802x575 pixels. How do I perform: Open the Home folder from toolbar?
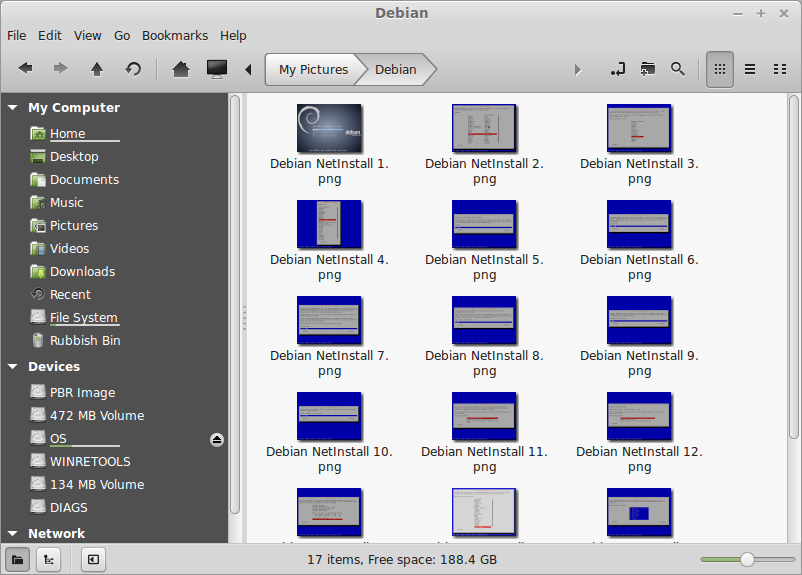tap(181, 69)
